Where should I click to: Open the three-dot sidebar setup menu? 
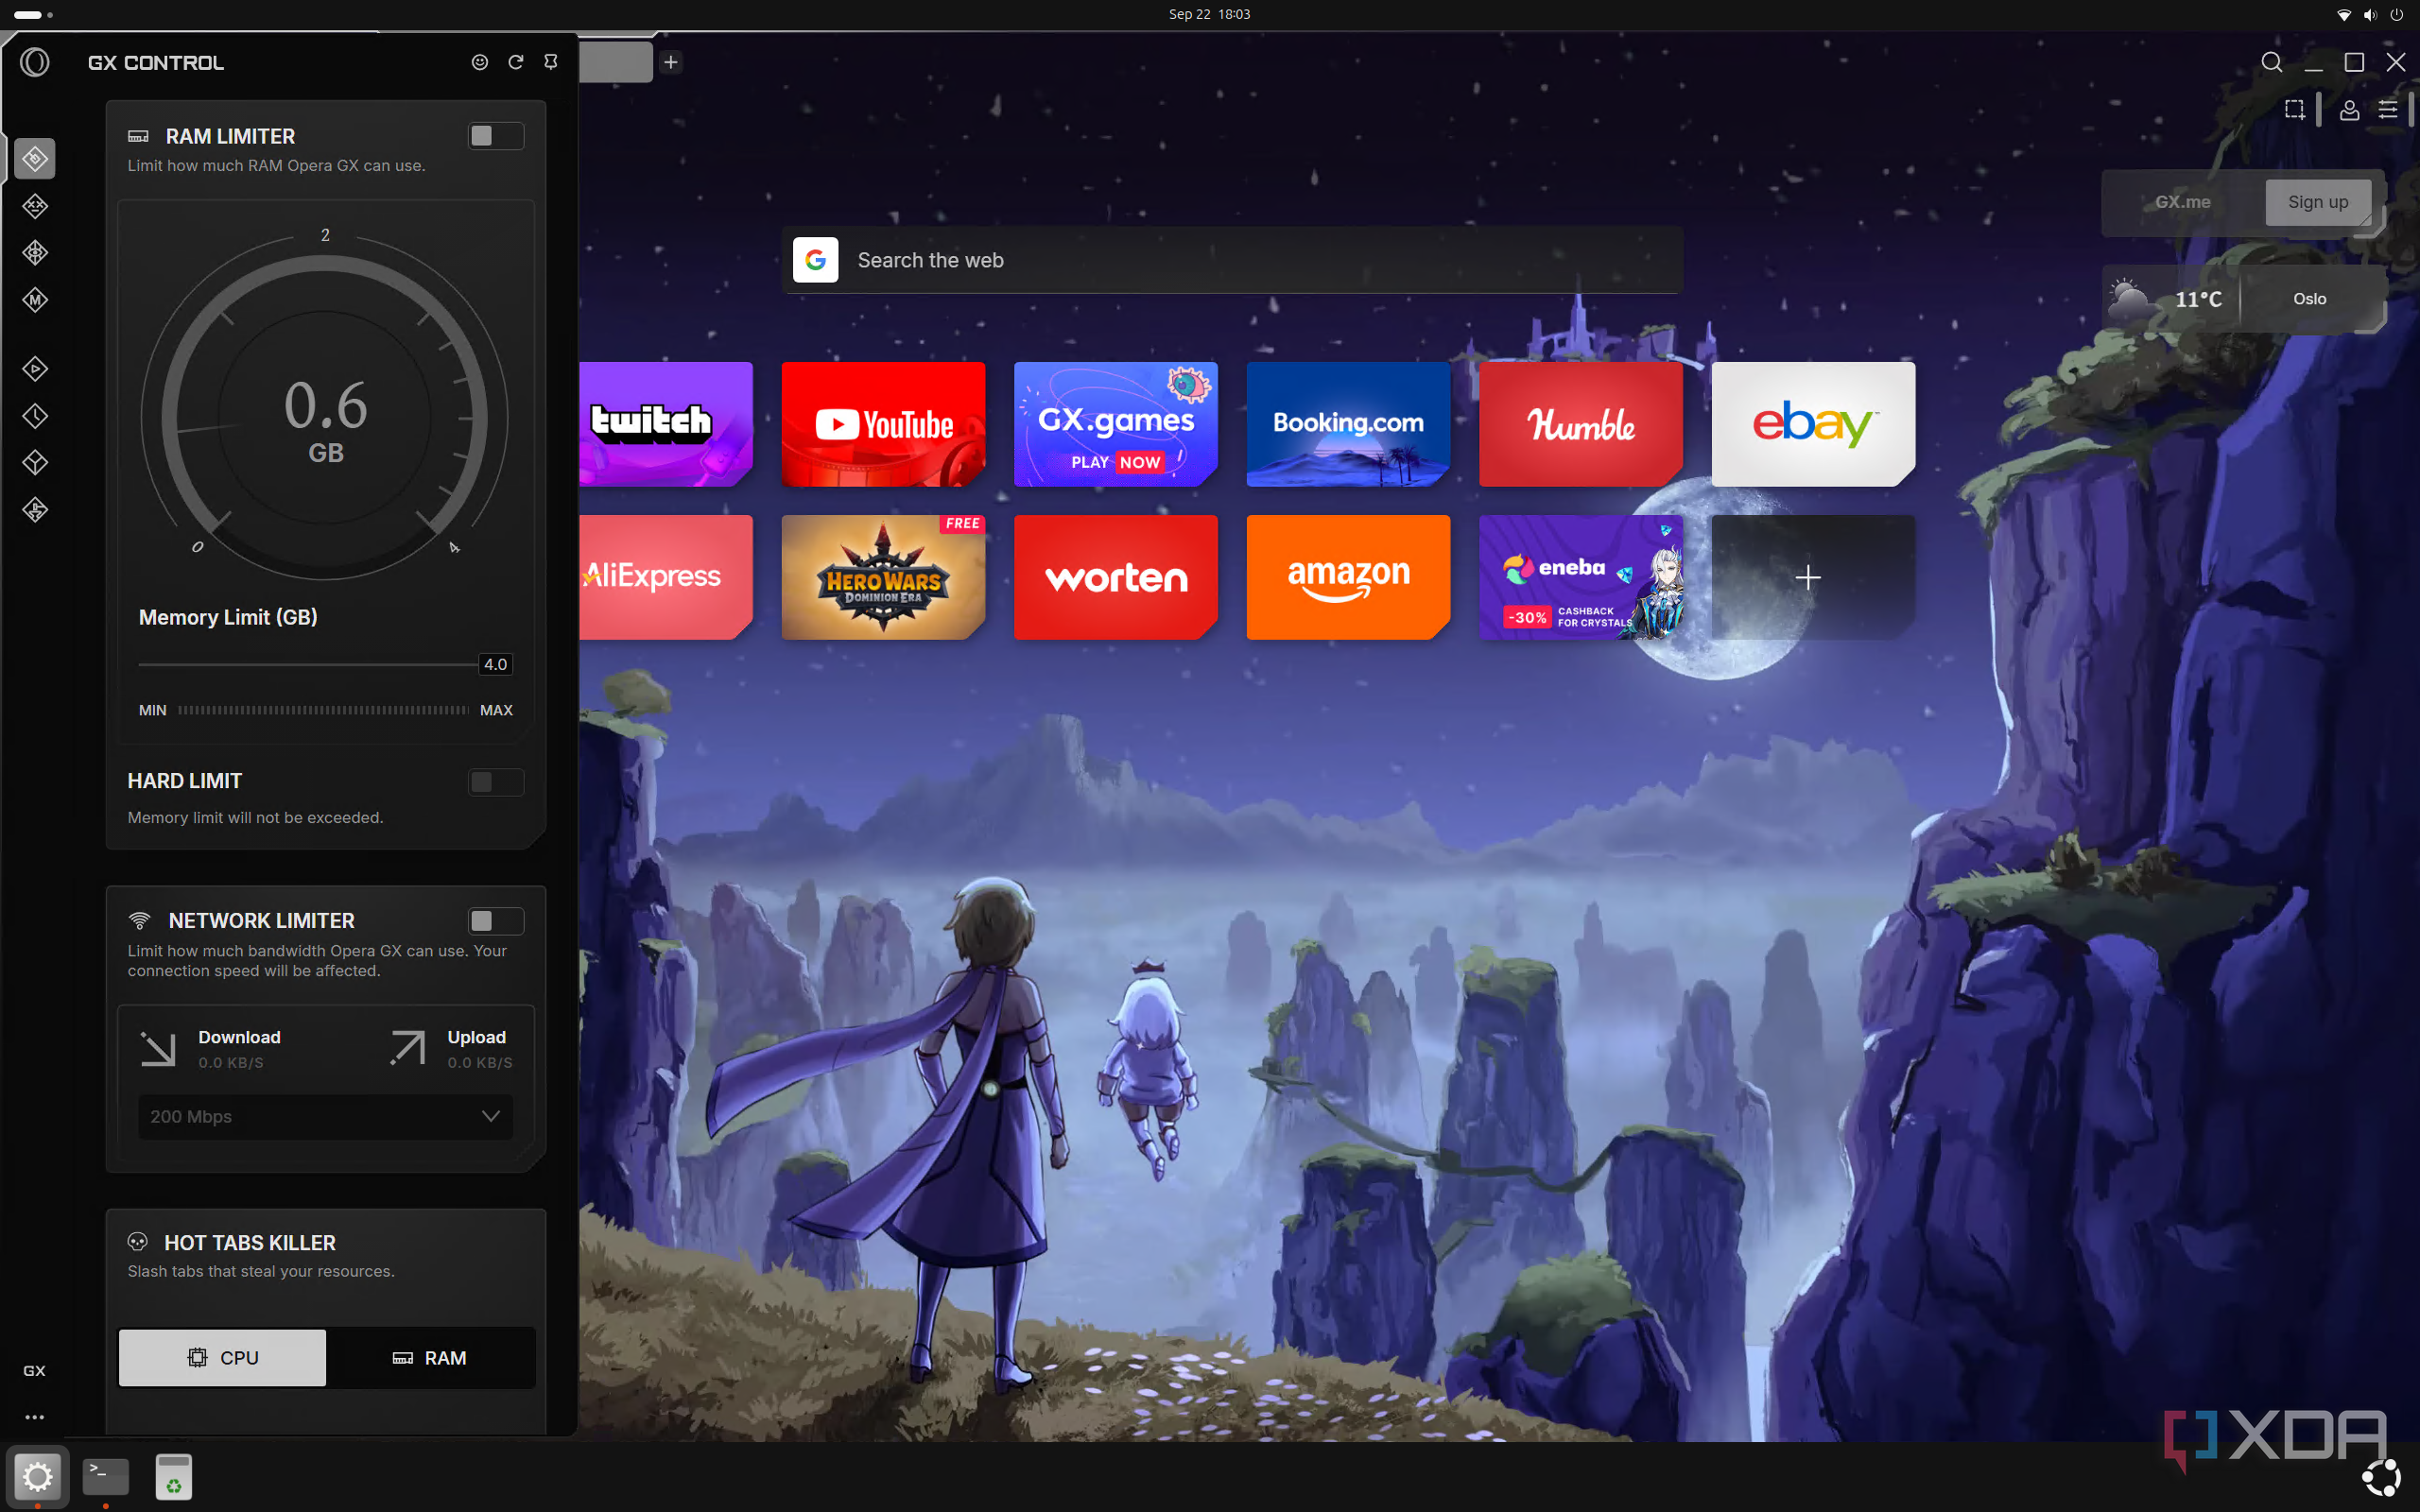pos(34,1417)
